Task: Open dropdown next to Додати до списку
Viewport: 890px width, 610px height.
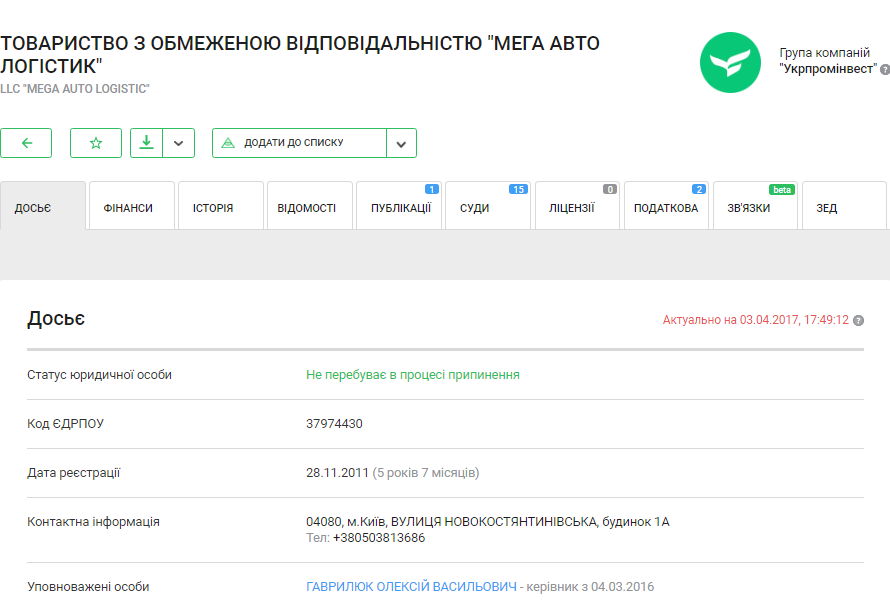Action: pos(401,143)
